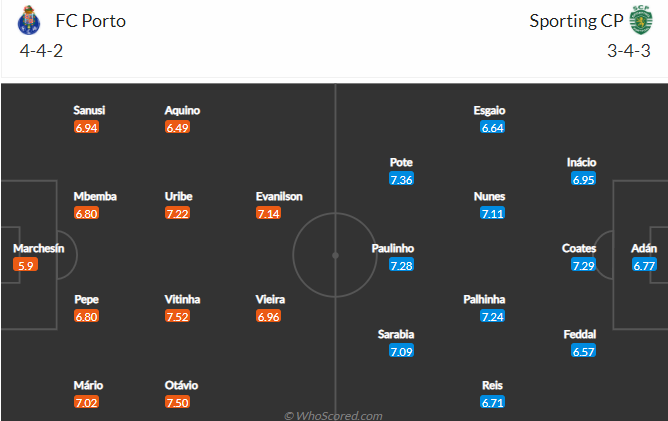Select Adán's 6.77 rating badge
668x421 pixels.
coord(644,265)
